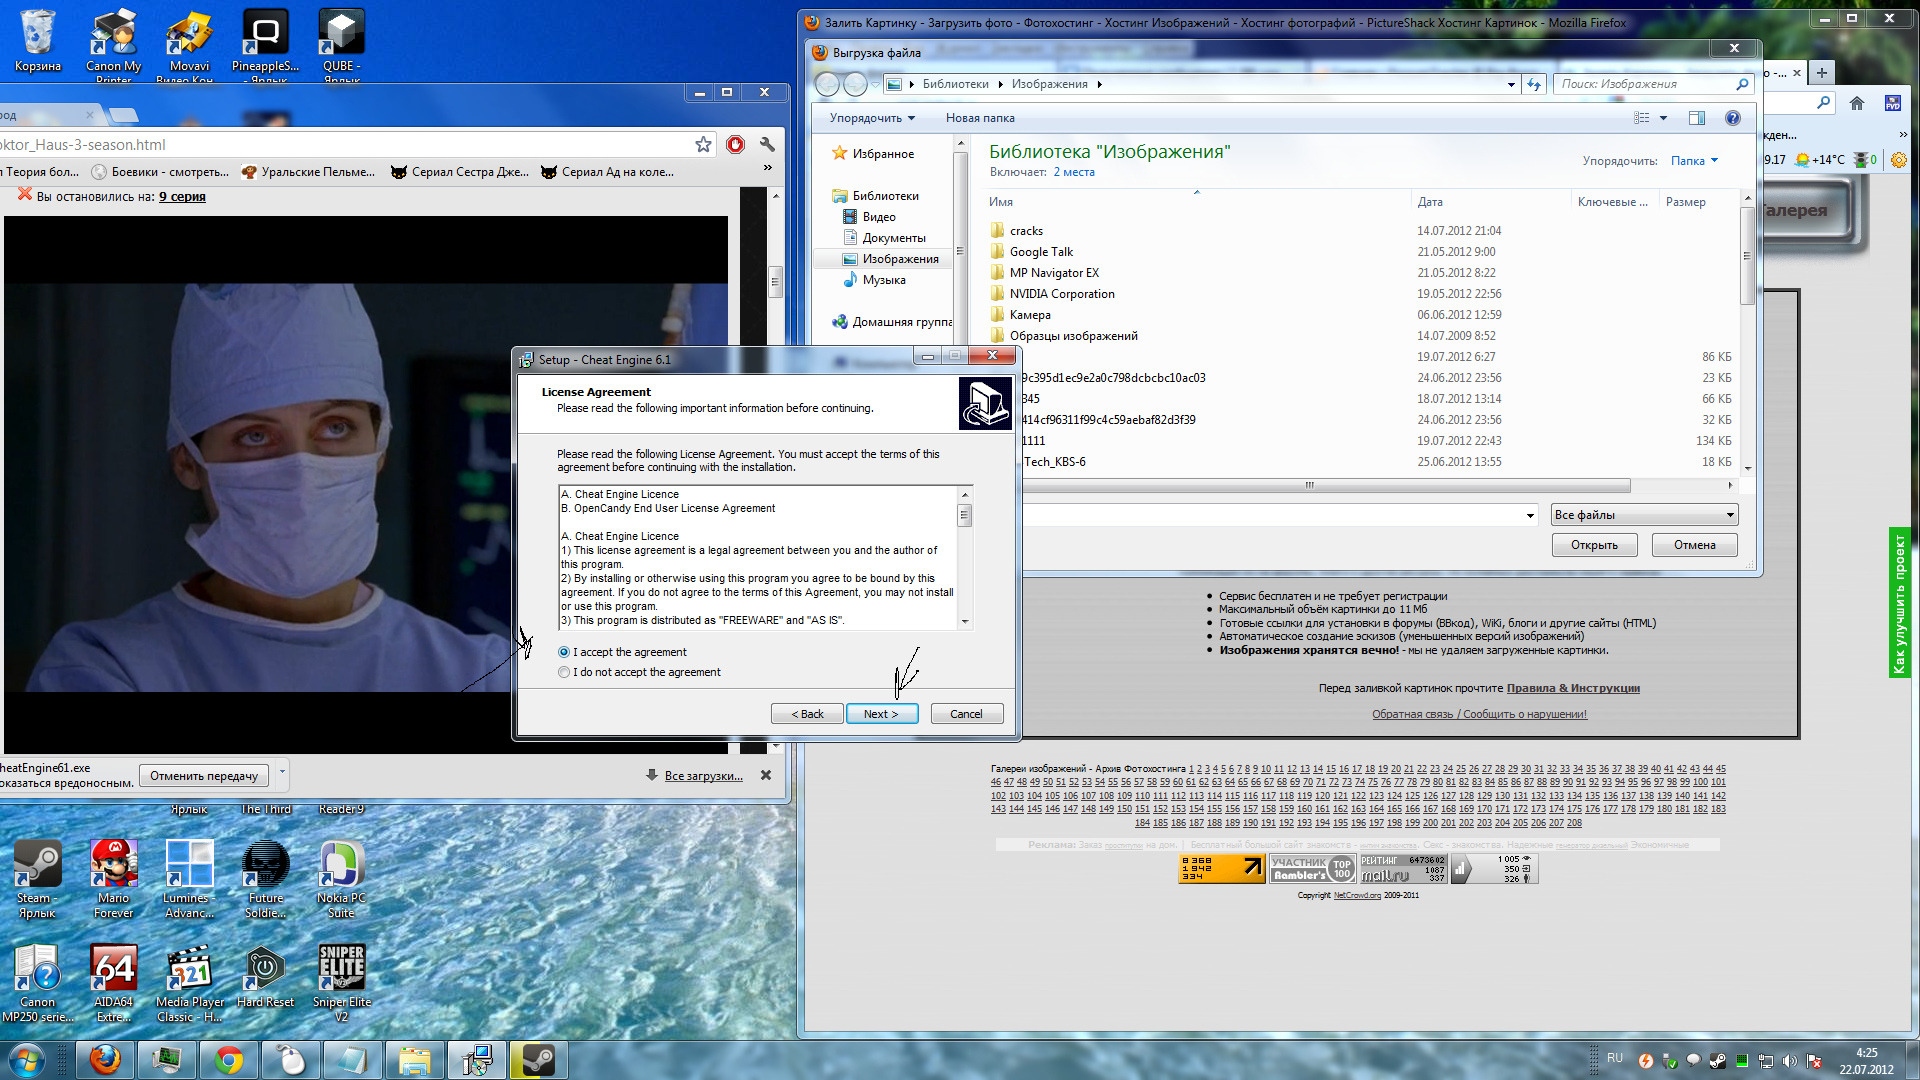The image size is (1920, 1080).
Task: Toggle the preview pane icon in file dialog
Action: pos(1697,118)
